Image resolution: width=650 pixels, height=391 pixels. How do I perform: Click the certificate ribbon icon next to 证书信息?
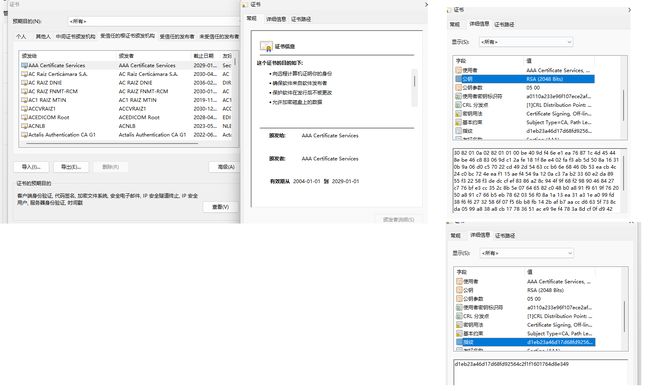point(266,46)
